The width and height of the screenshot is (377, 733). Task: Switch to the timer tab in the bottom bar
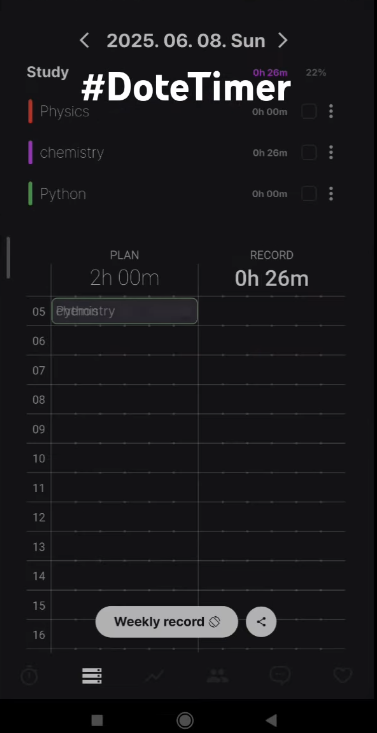[x=29, y=676]
